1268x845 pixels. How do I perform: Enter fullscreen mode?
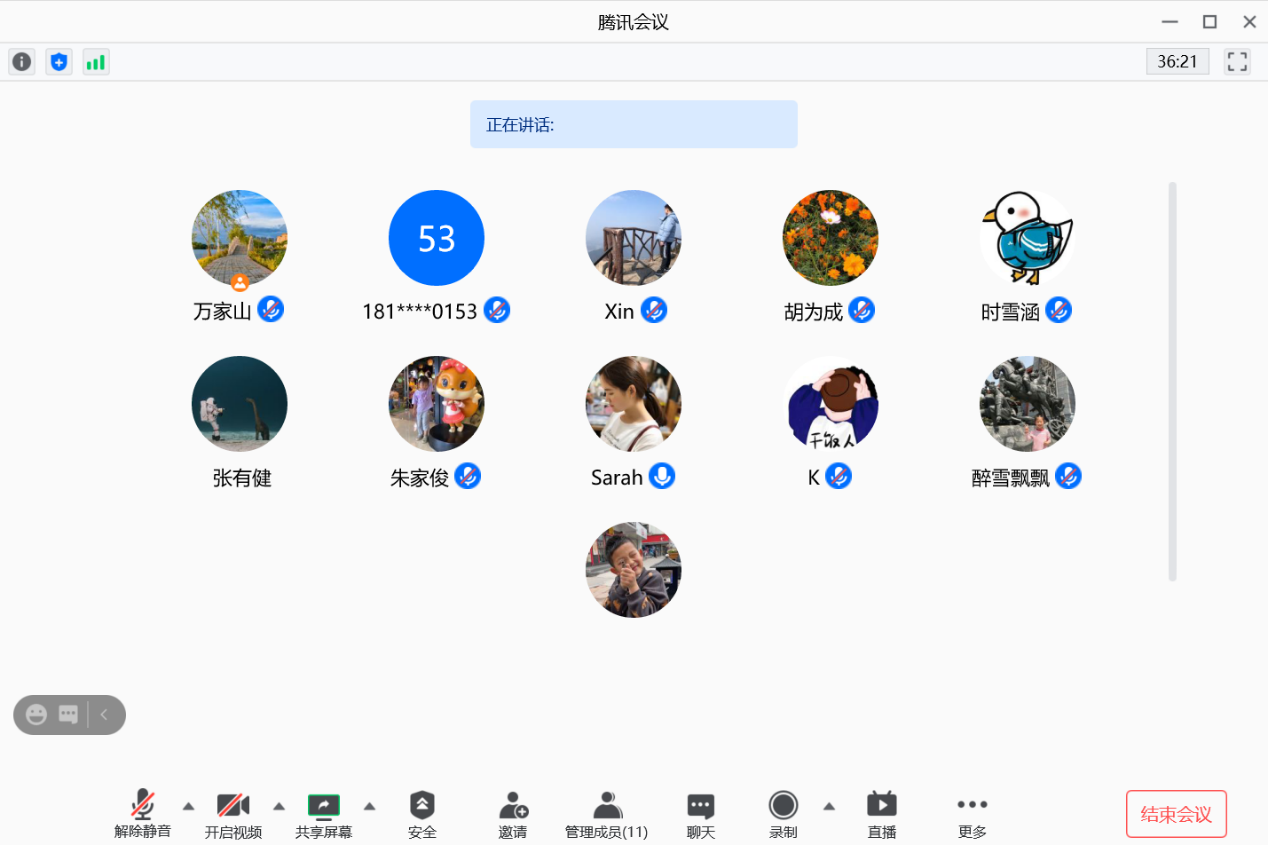(1236, 61)
